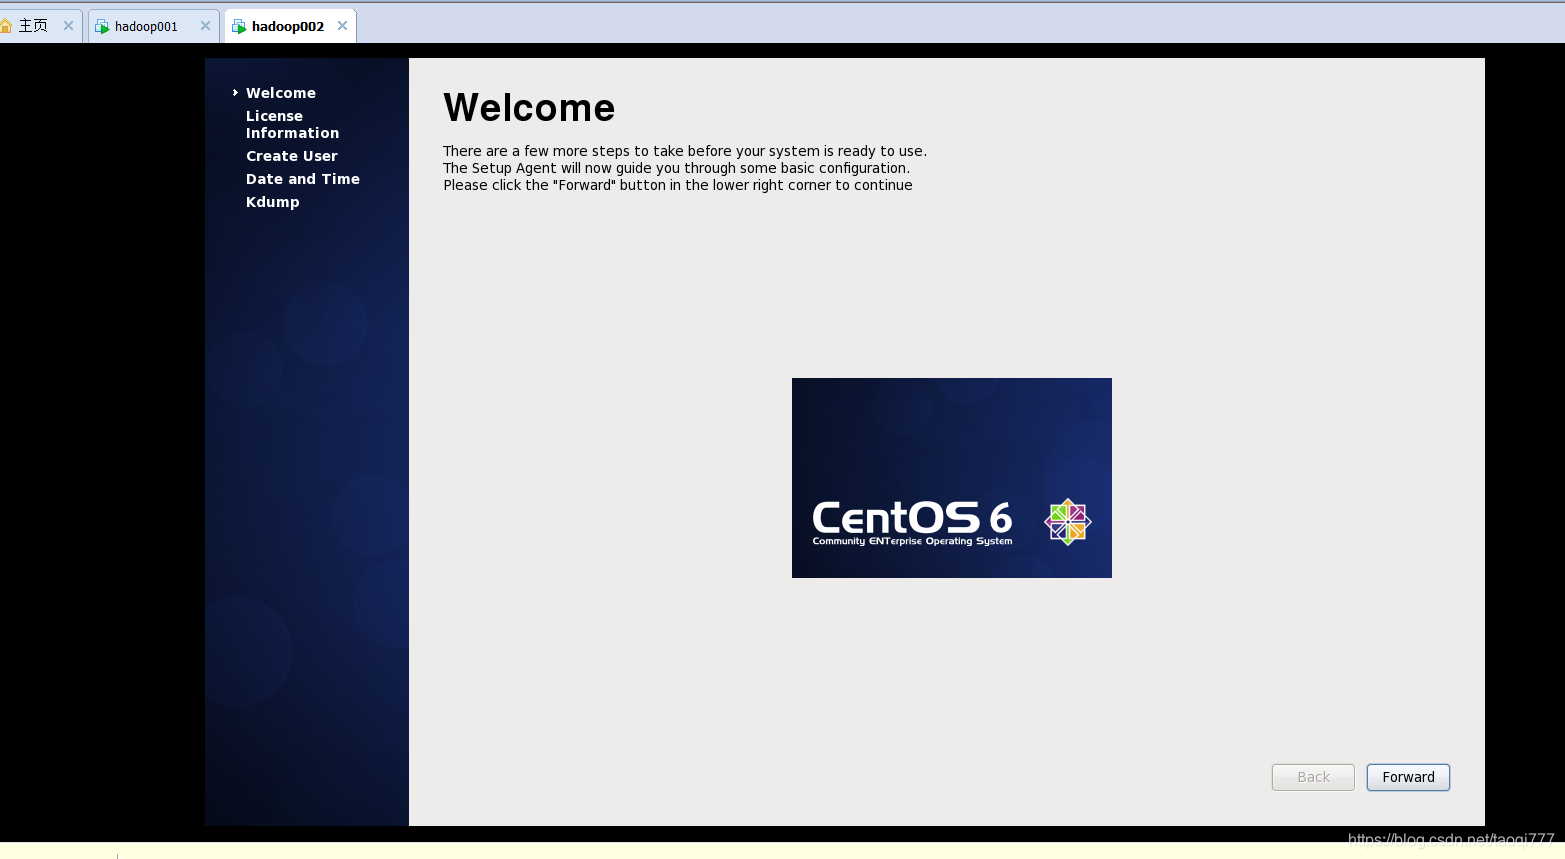Close the hadoop001 tab
Viewport: 1565px width, 859px height.
pyautogui.click(x=205, y=26)
